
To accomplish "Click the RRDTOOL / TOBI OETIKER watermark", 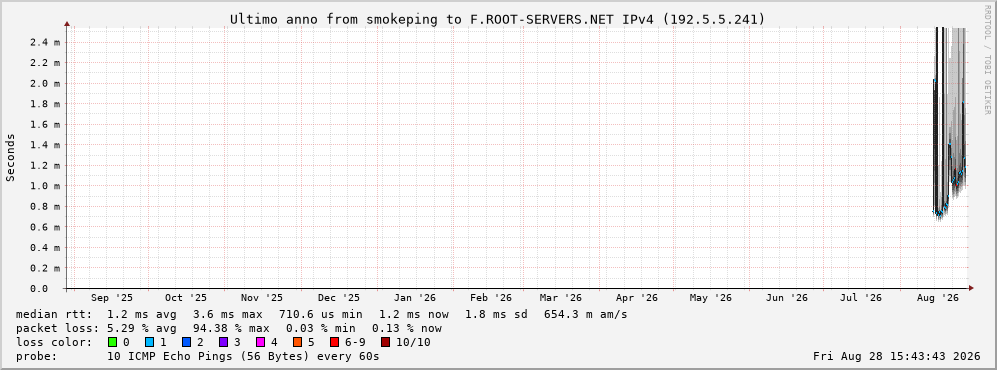I will (987, 59).
